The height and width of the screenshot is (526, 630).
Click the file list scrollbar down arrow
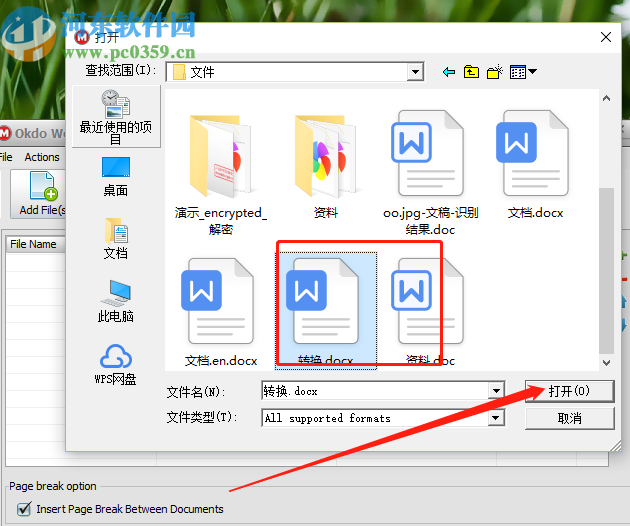pyautogui.click(x=606, y=362)
